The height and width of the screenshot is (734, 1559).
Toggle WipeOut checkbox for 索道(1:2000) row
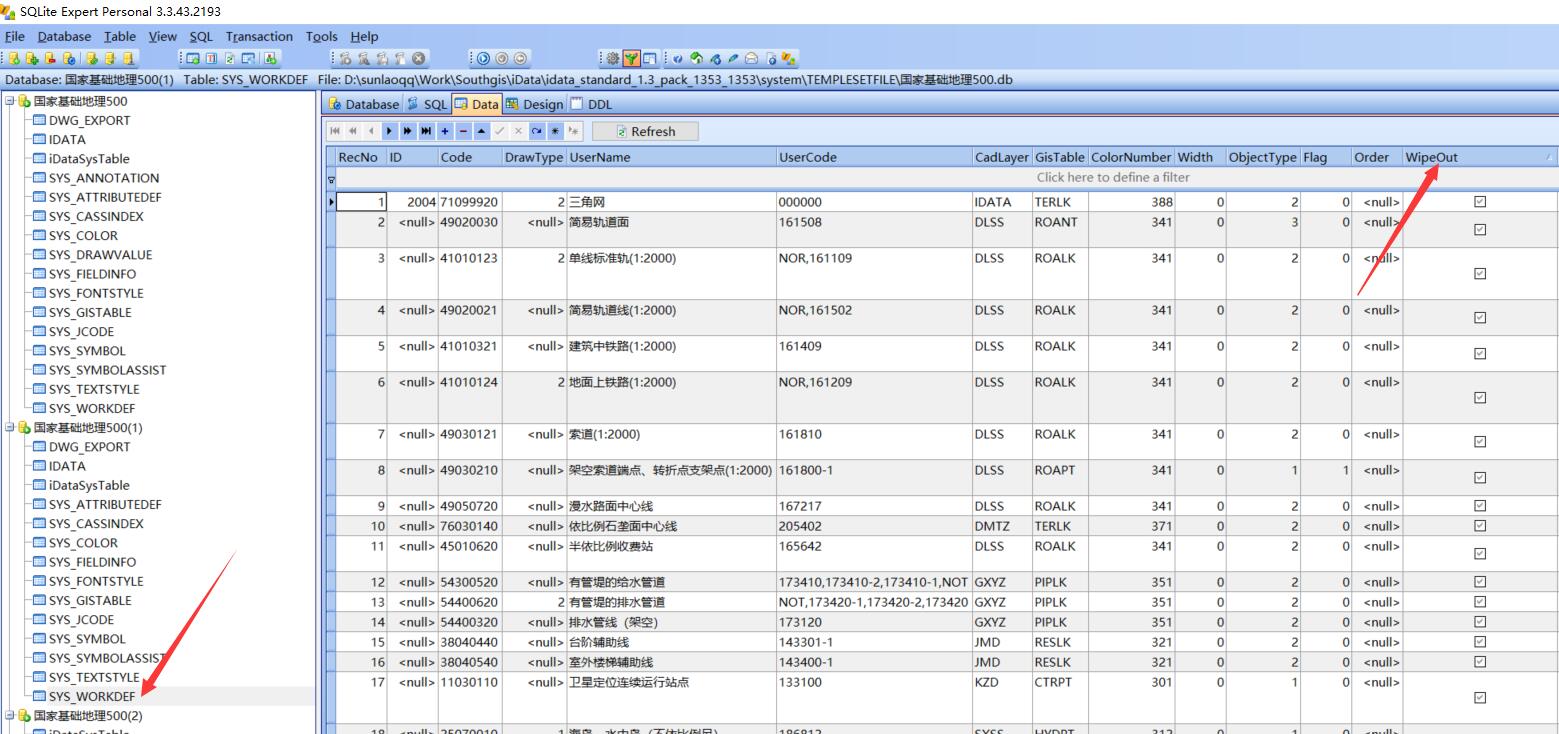[x=1480, y=441]
